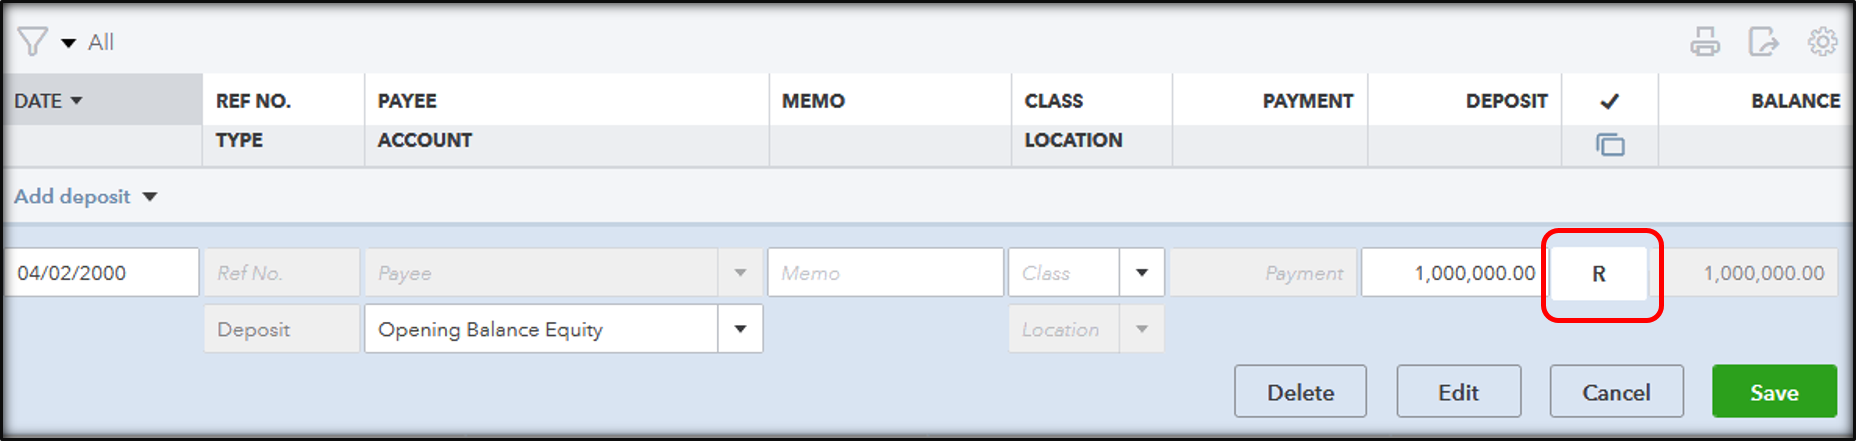The width and height of the screenshot is (1856, 441).
Task: Expand the Add deposit dropdown arrow
Action: [150, 197]
